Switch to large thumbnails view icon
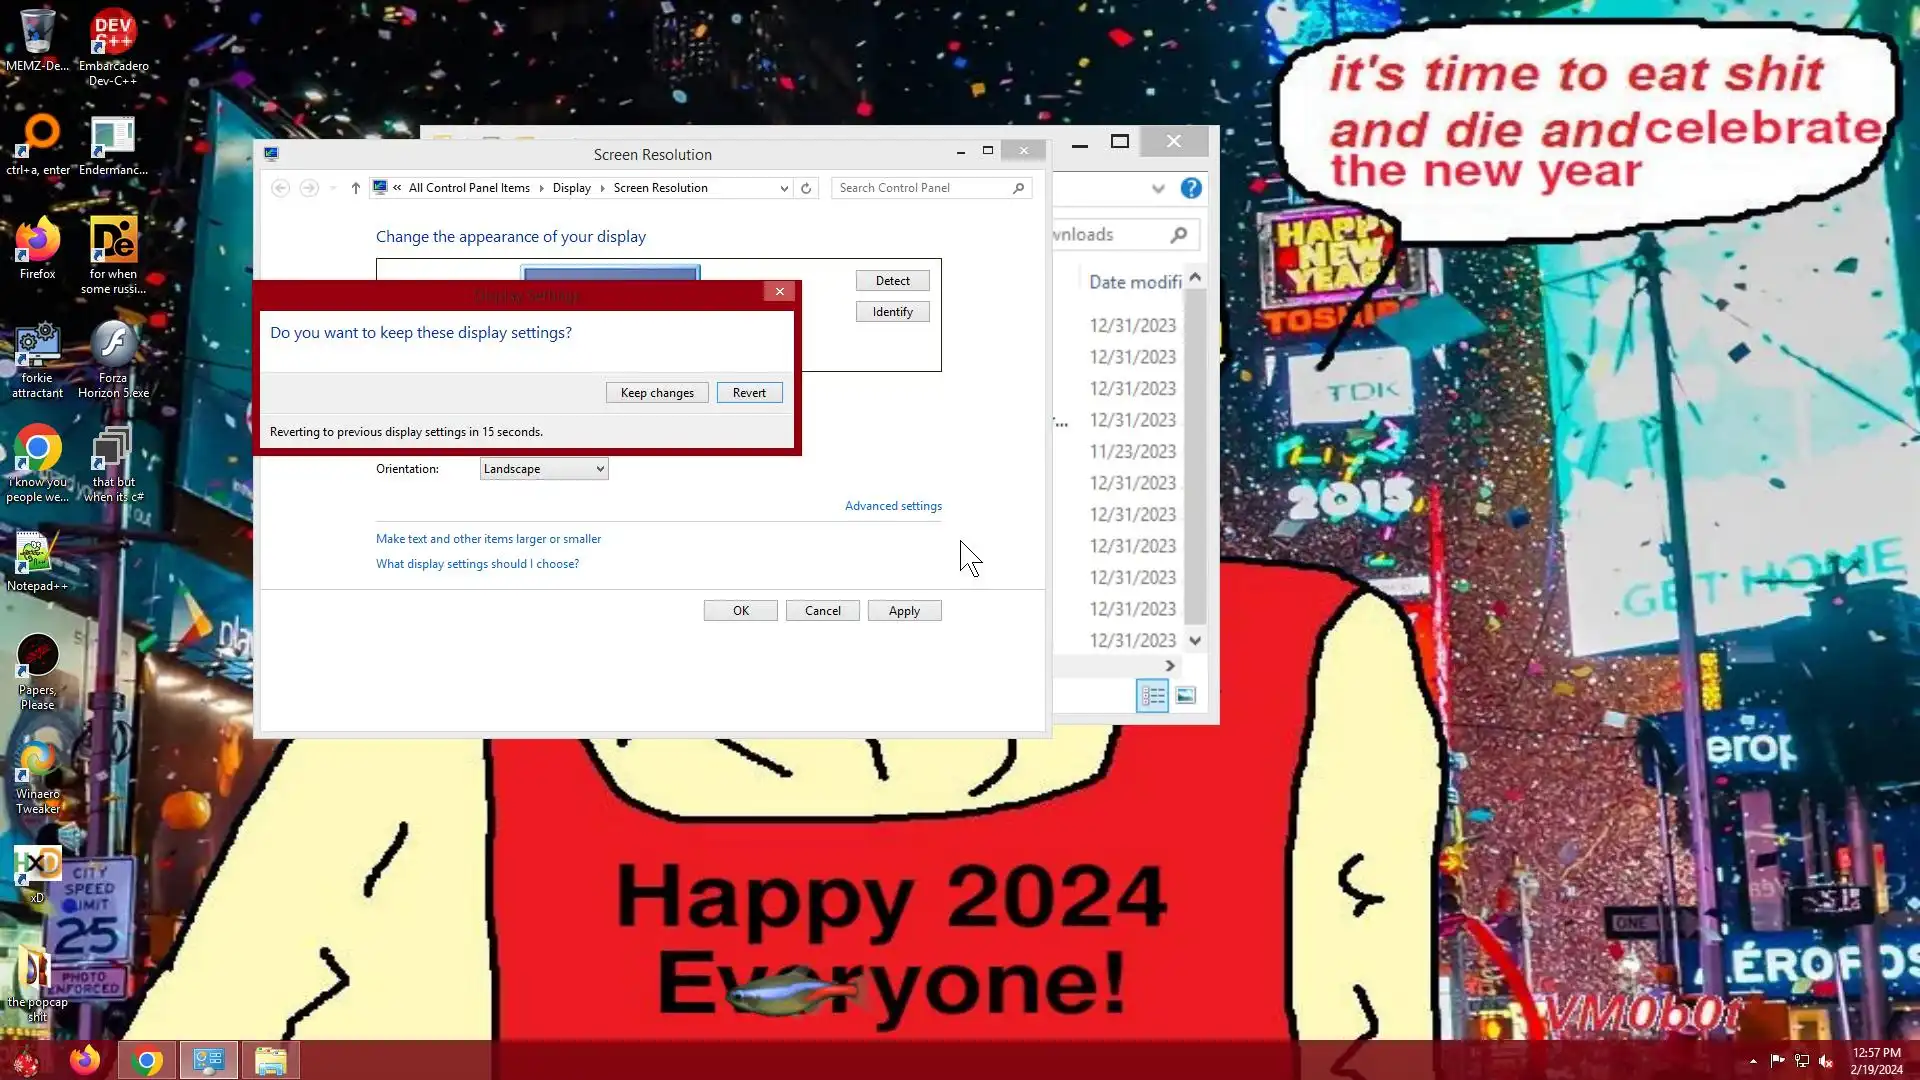 [1186, 695]
